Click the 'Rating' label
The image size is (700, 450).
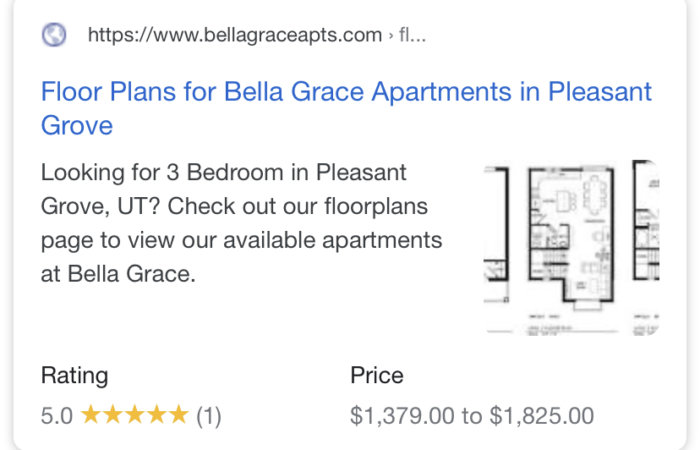tap(75, 375)
